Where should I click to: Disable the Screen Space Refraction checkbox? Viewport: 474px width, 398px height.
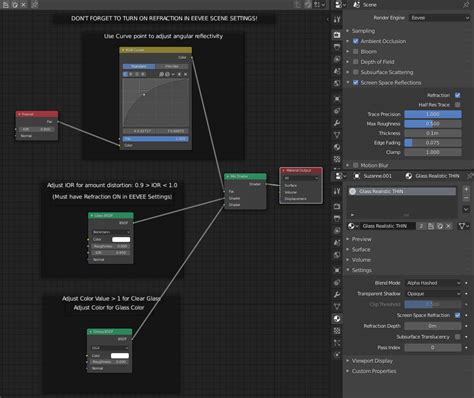458,315
